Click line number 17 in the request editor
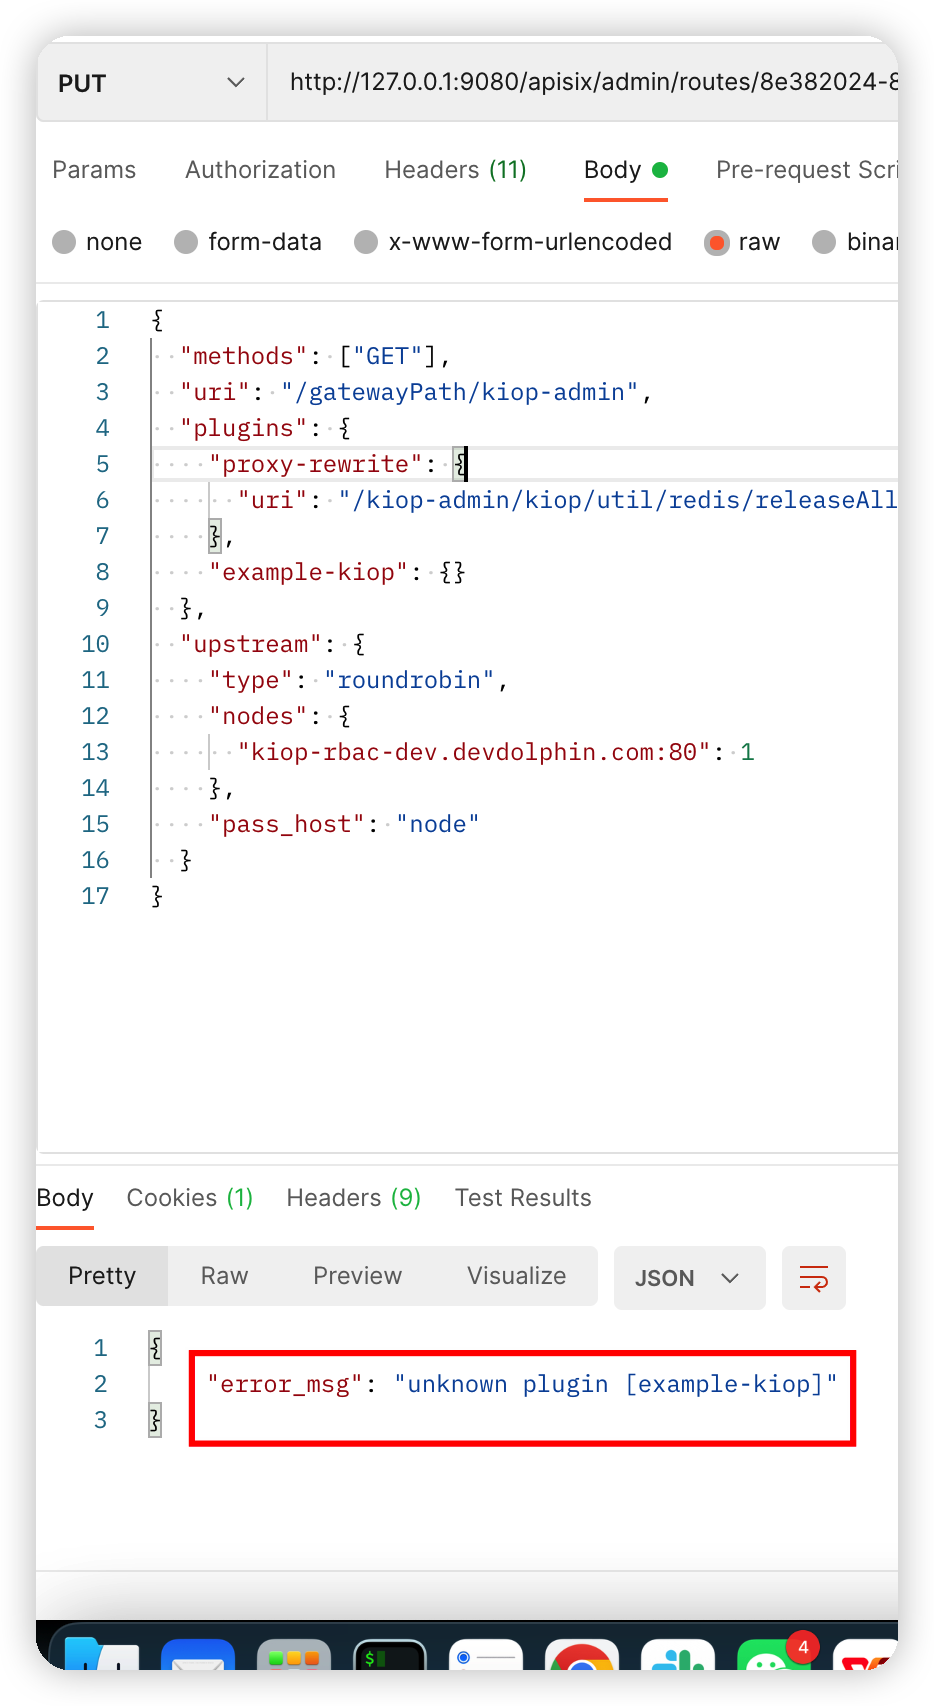Screen dimensions: 934x1706 coord(95,896)
